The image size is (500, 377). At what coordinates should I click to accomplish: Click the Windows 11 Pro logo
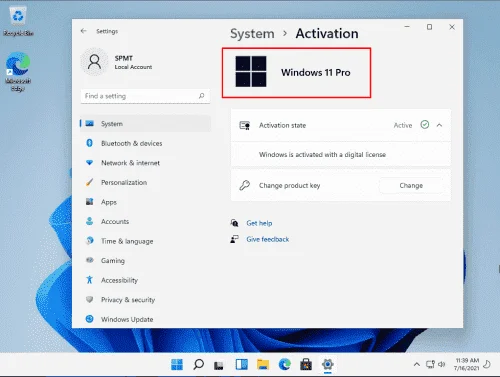click(251, 71)
